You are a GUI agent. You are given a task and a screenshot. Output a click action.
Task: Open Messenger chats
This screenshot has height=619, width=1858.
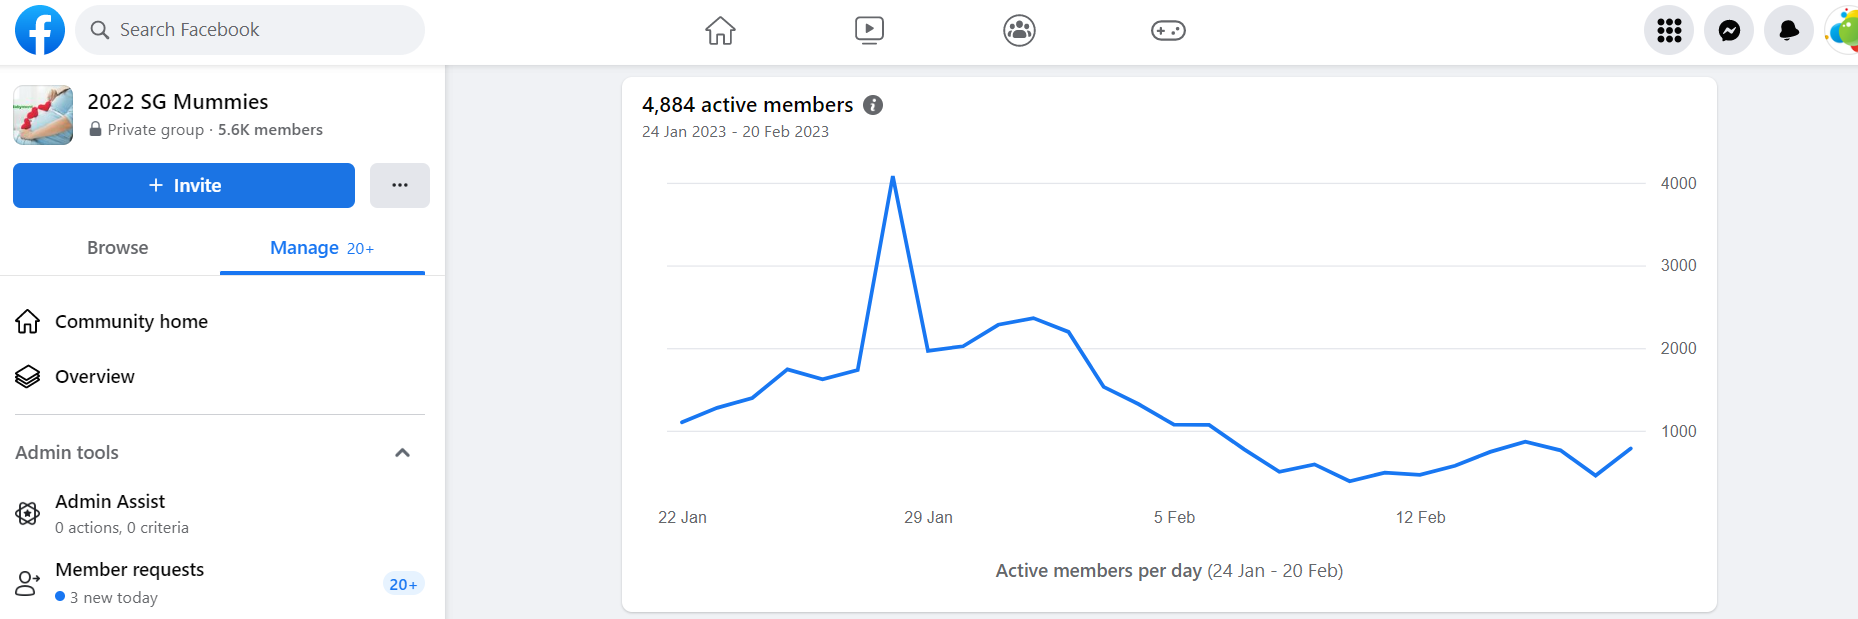[x=1729, y=31]
